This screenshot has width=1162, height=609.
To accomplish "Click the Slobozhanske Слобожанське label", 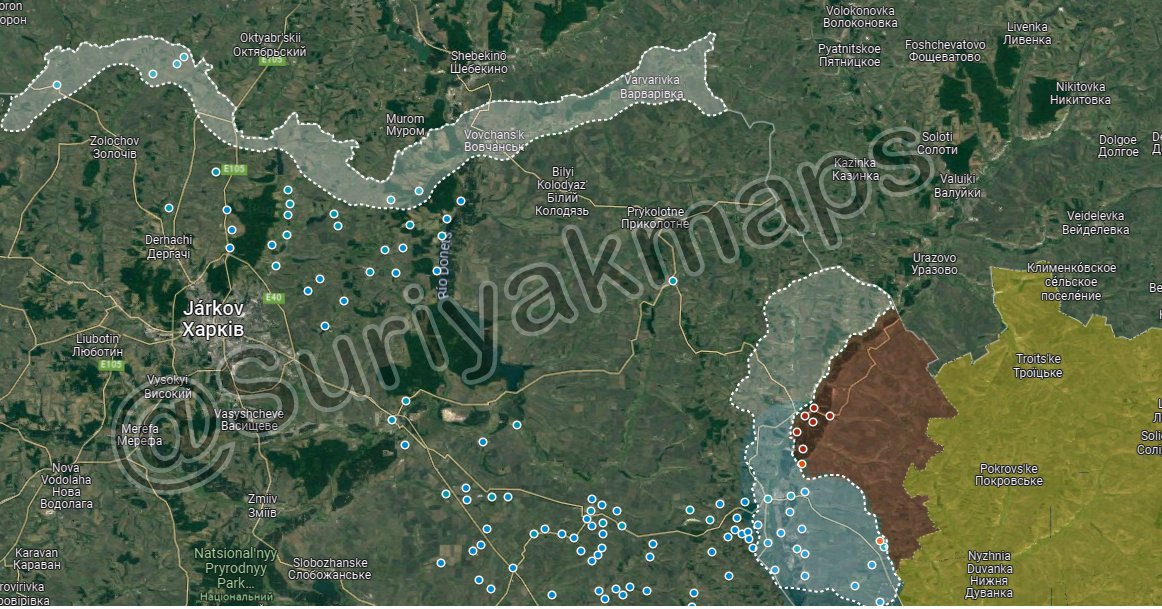I will tap(329, 569).
